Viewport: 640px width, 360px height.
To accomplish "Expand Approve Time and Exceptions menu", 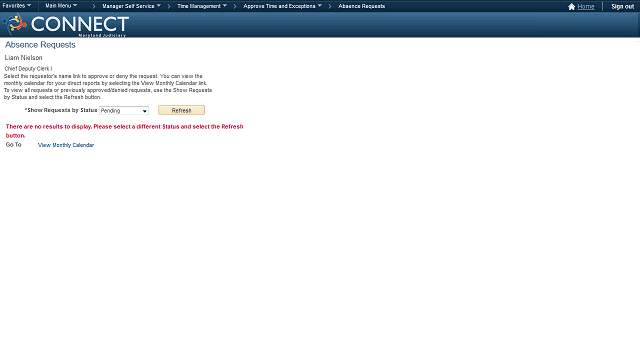I will click(282, 6).
